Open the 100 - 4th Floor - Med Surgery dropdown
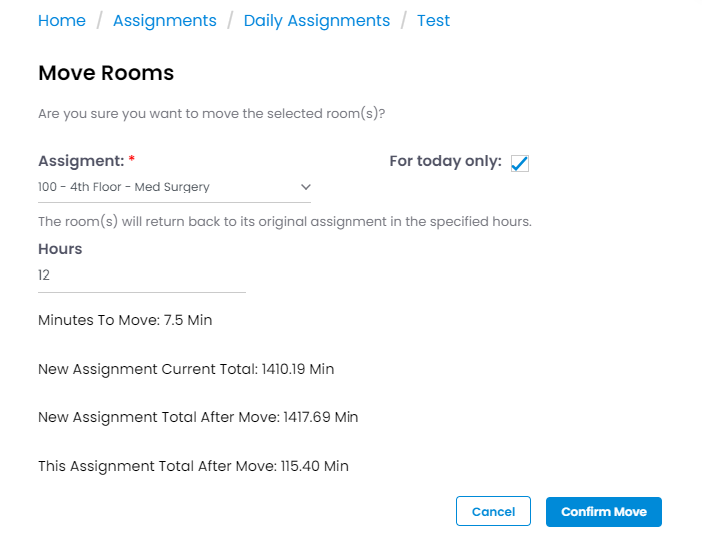 click(174, 187)
